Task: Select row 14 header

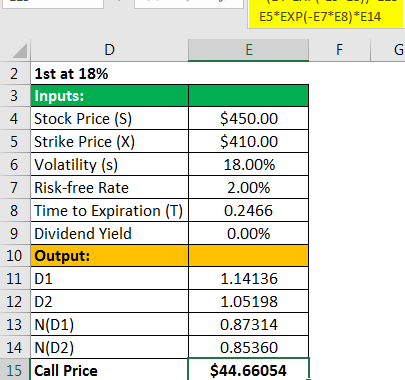Action: pos(15,347)
